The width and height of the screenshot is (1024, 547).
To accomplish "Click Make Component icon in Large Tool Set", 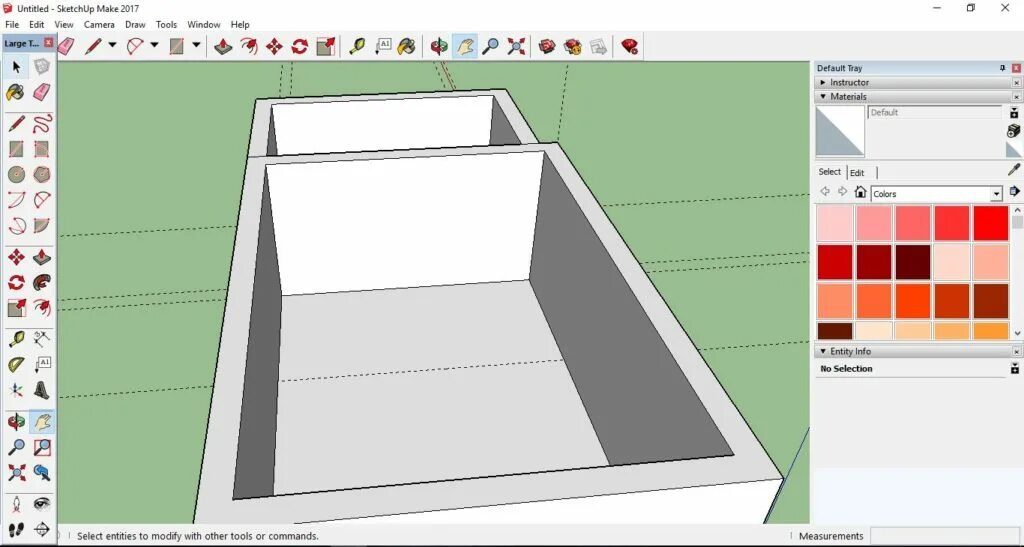I will 42,67.
